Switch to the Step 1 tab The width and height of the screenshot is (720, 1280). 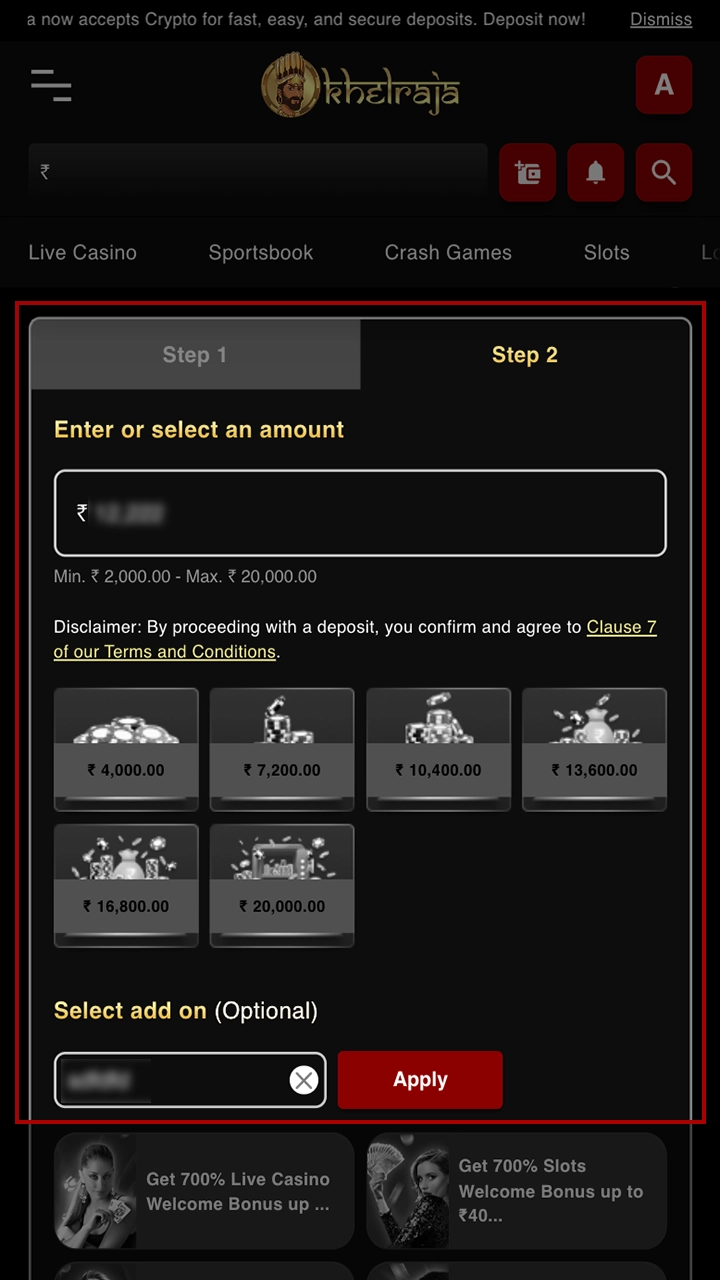(195, 355)
